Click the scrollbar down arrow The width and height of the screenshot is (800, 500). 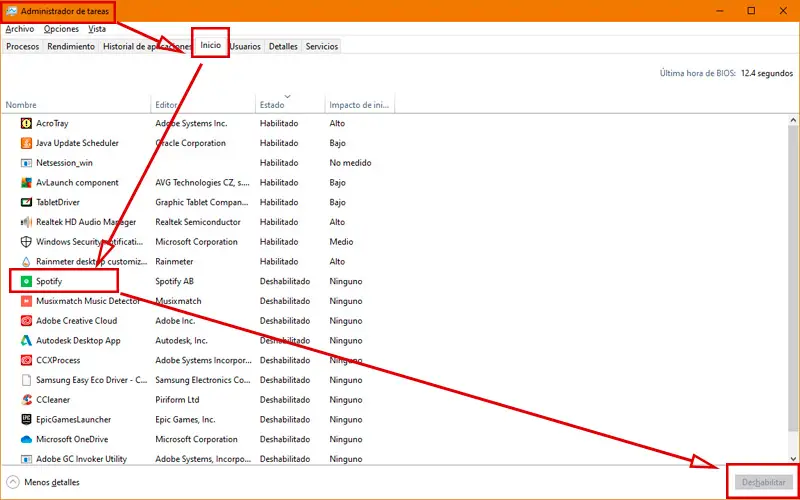[793, 459]
